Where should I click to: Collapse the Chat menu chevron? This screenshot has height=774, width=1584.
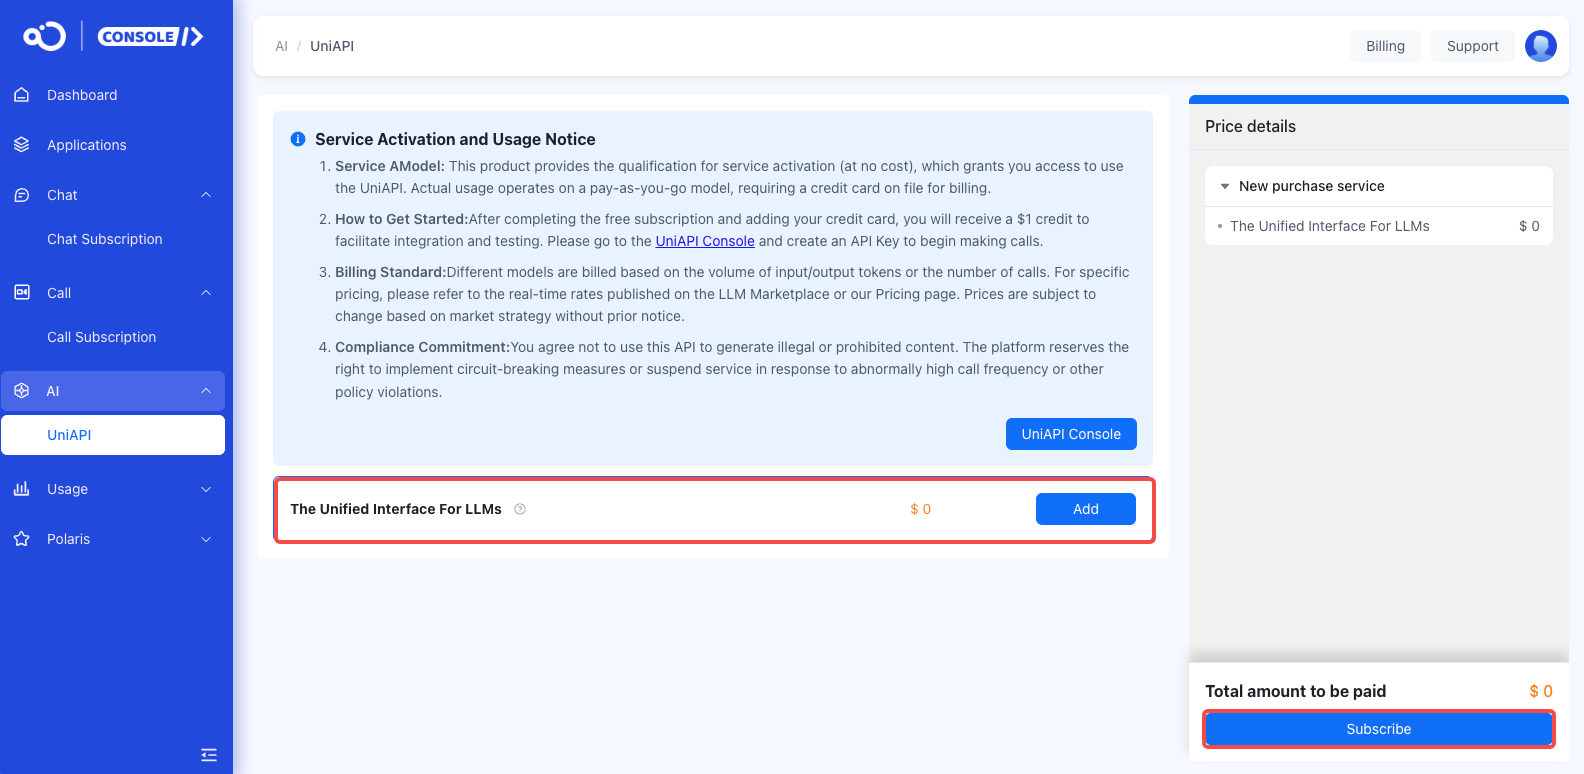pyautogui.click(x=206, y=195)
